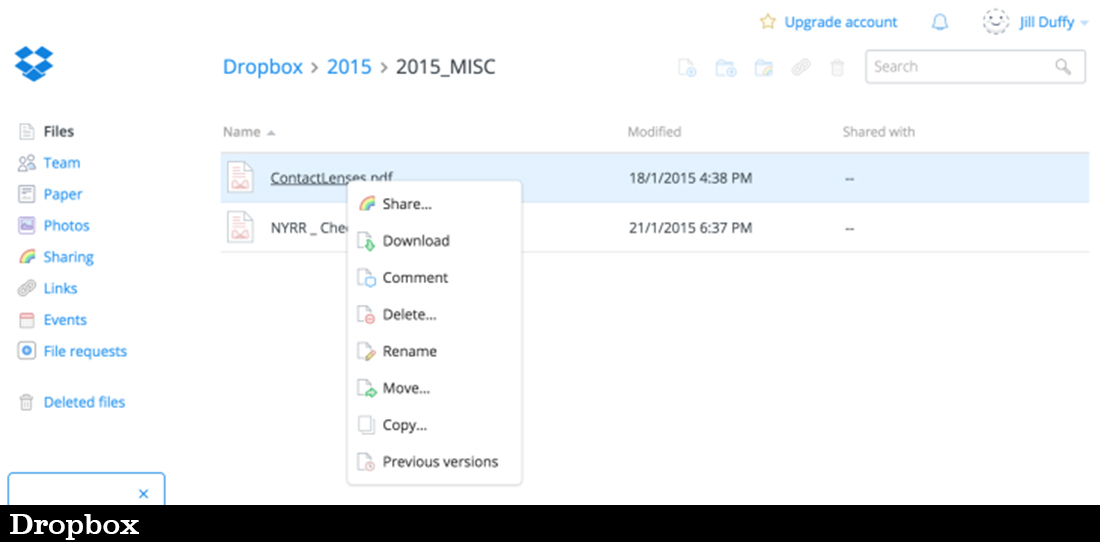
Task: Click the ContactLenses.pdf file icon
Action: (241, 177)
